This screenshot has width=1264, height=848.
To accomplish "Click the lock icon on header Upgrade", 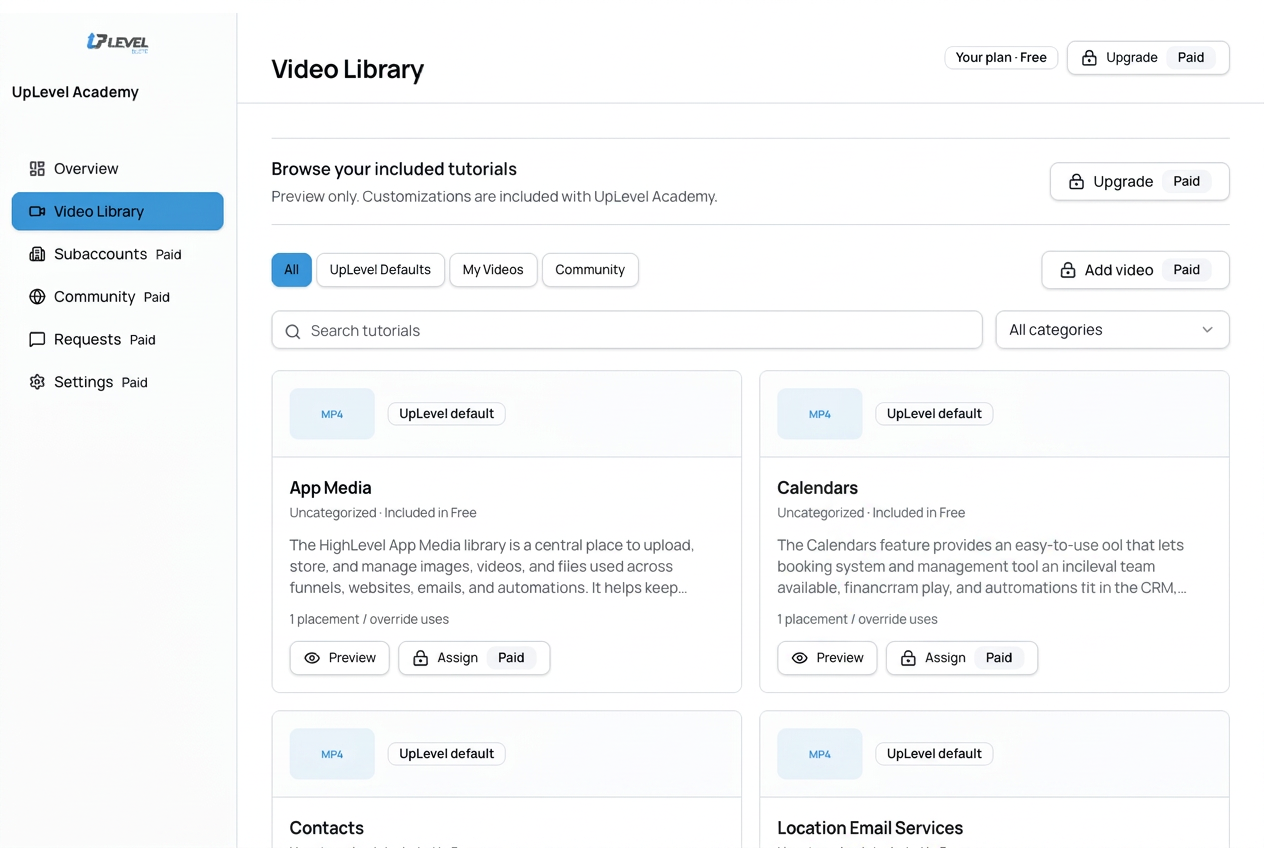I will tap(1089, 58).
